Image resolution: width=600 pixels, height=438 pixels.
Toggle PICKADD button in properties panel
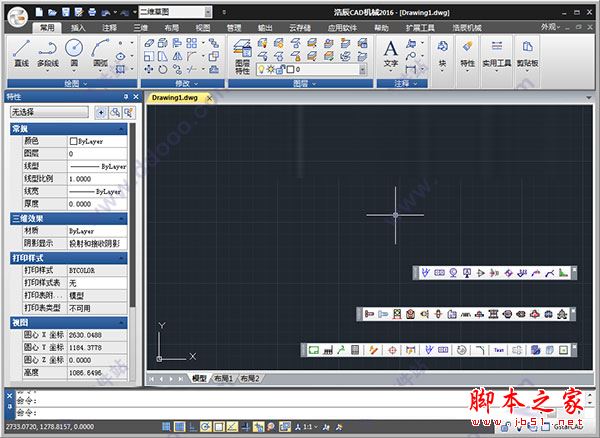pyautogui.click(x=101, y=112)
